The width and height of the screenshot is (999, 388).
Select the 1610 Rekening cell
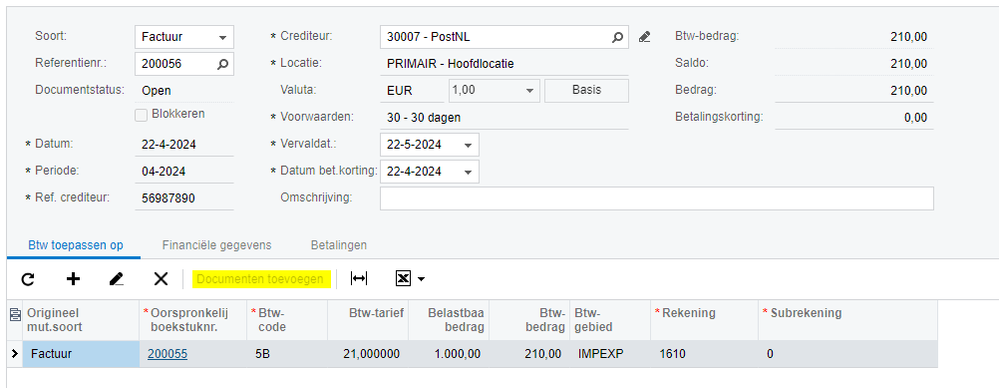pos(704,354)
